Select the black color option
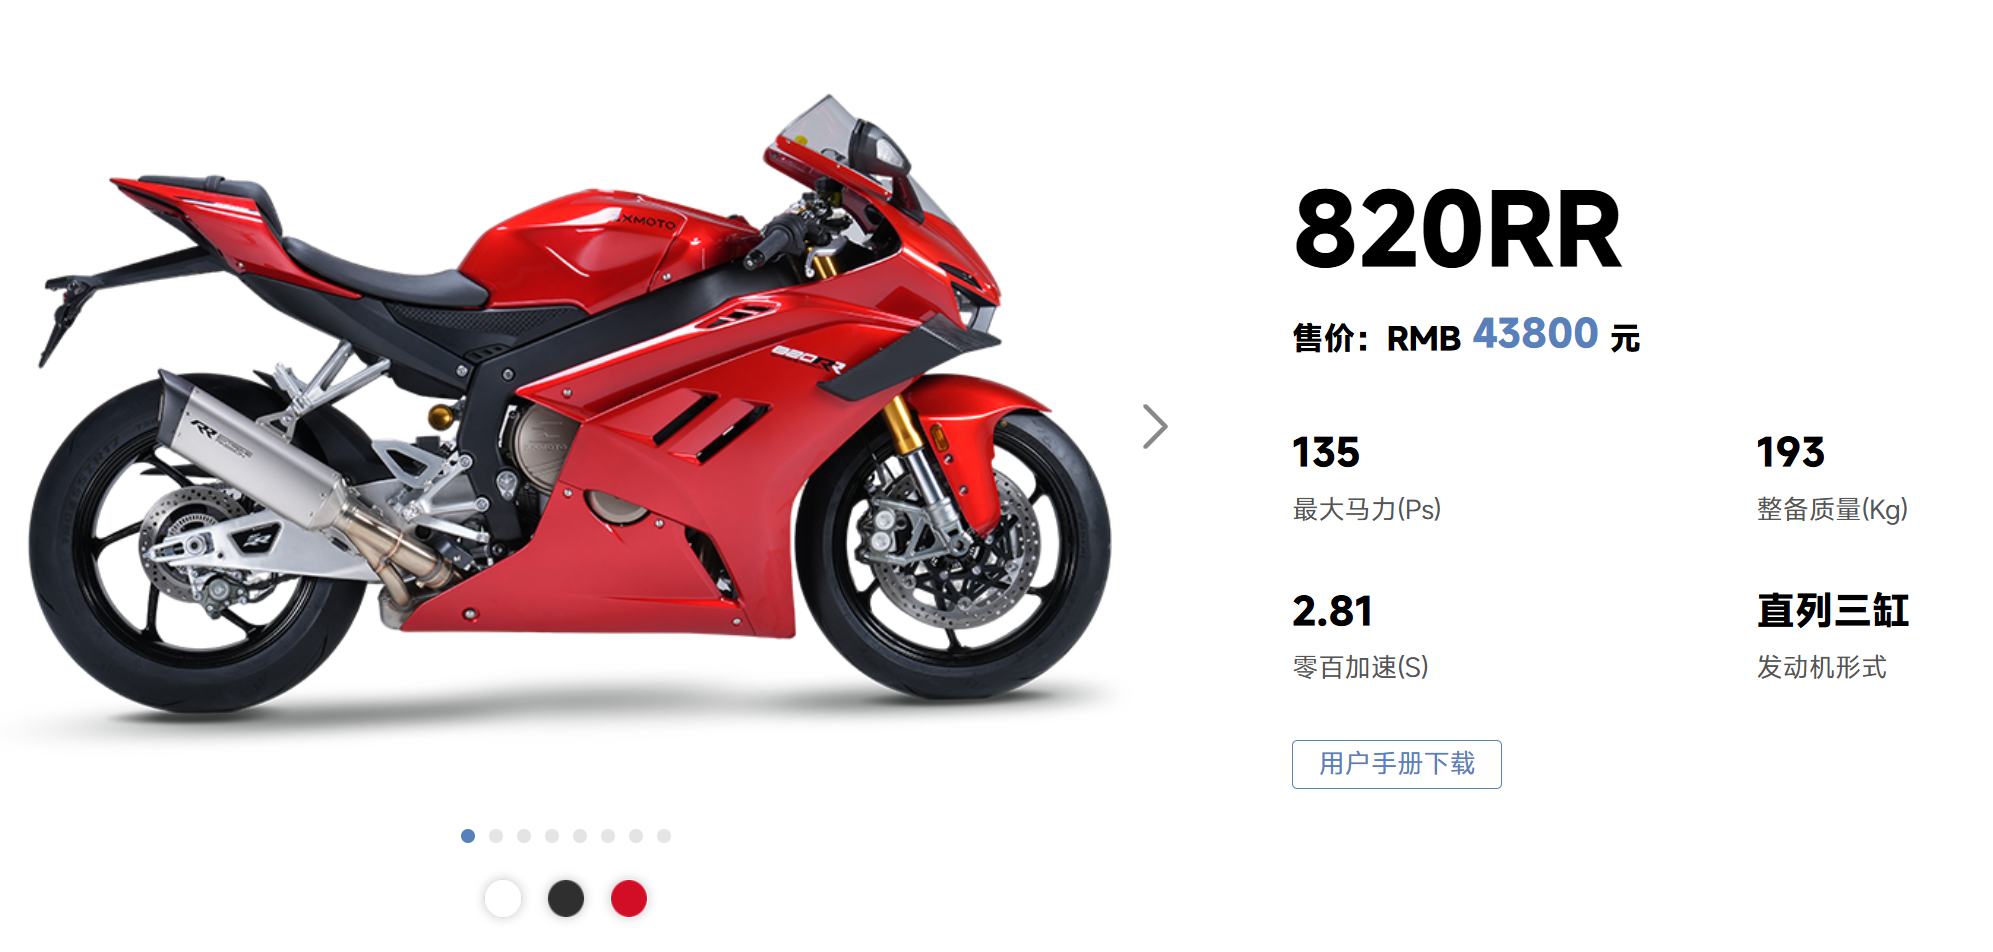This screenshot has width=1993, height=952. (566, 898)
